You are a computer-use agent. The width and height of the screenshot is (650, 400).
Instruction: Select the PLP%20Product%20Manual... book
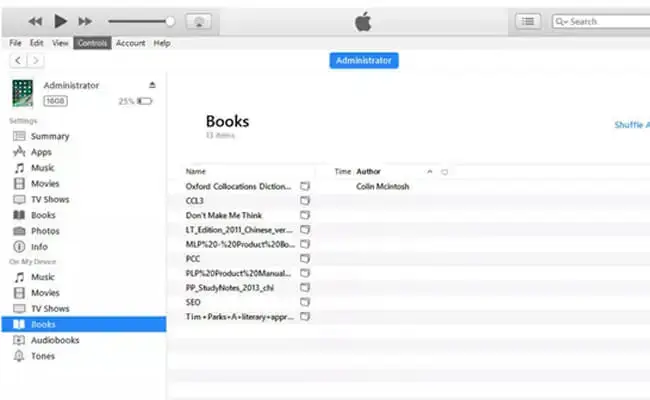point(238,274)
